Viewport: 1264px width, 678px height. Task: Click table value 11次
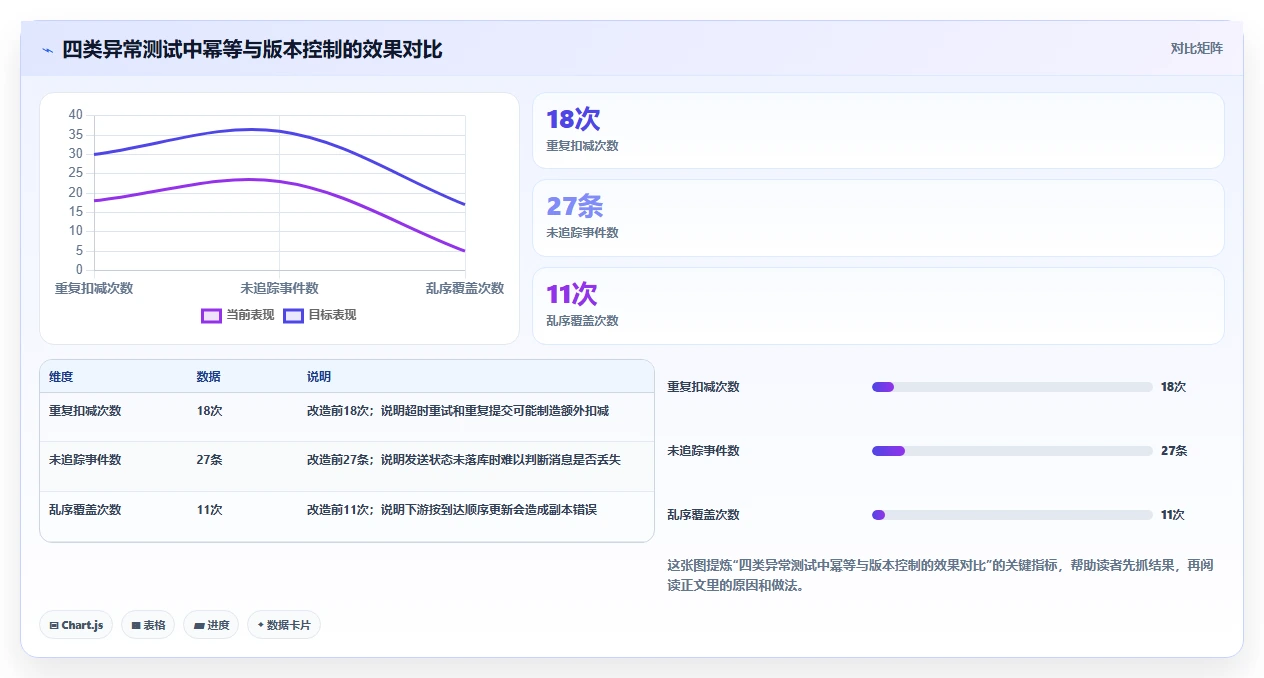point(210,510)
